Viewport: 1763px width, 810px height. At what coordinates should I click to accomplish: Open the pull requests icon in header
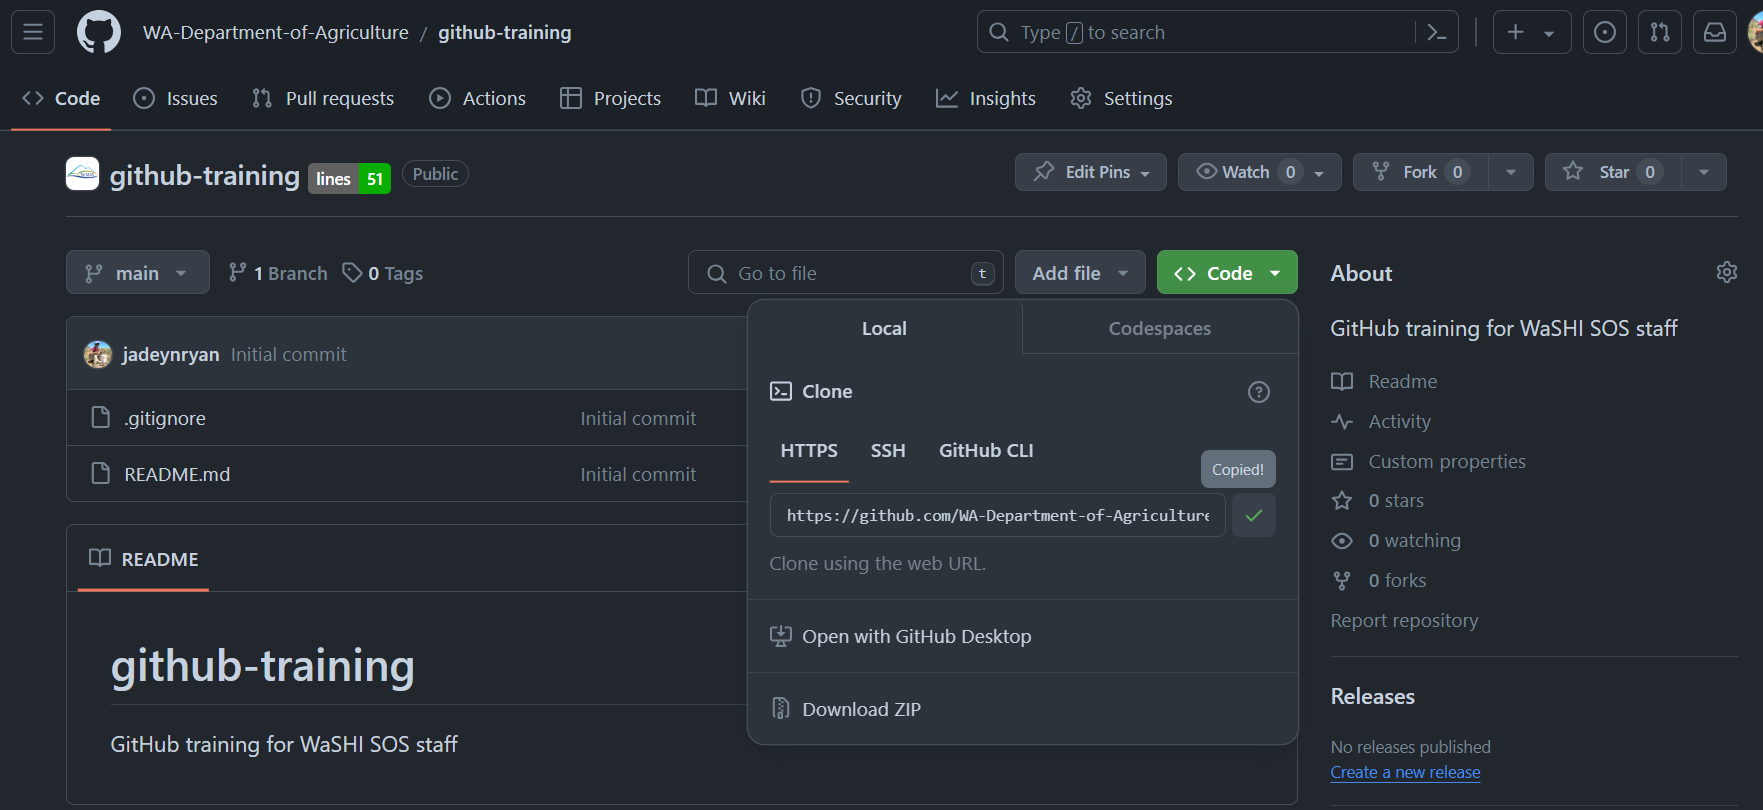pos(1660,33)
